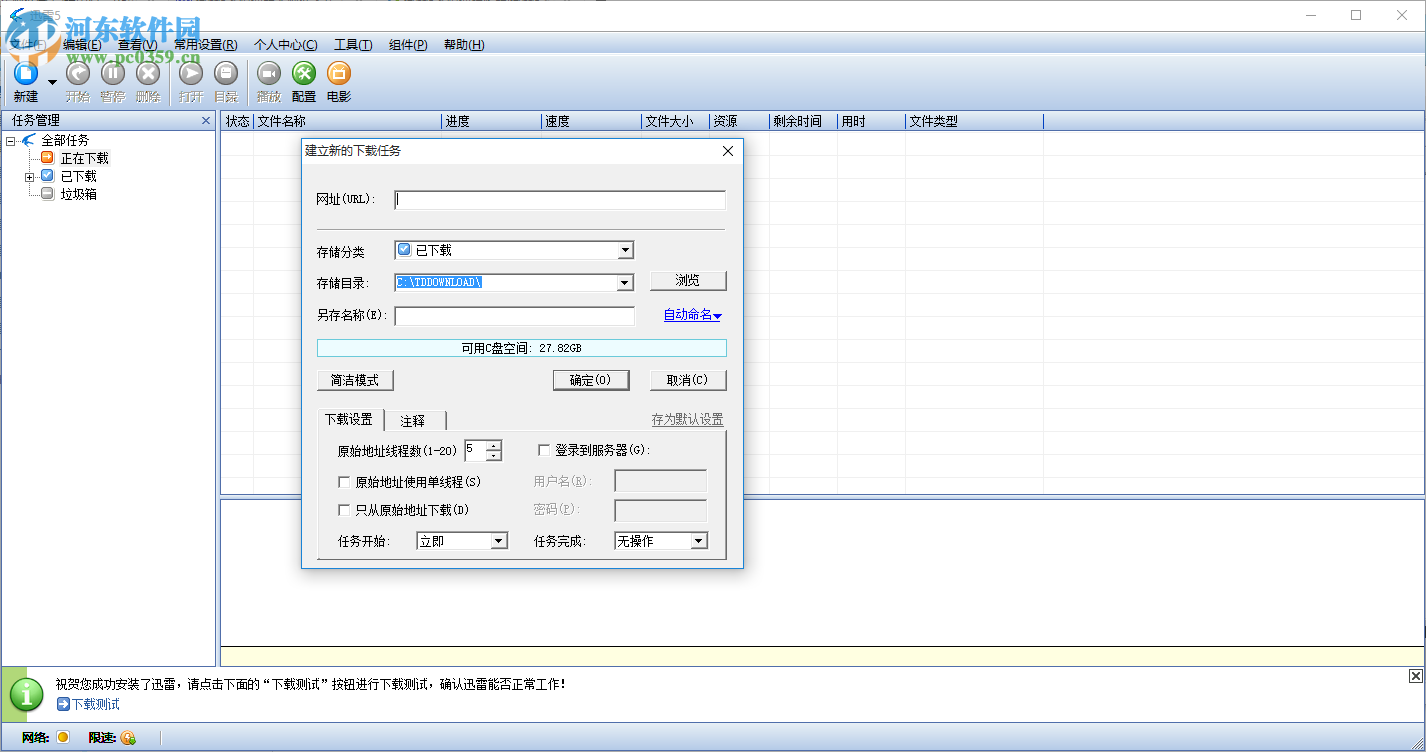This screenshot has height=752, width=1426.
Task: Click the 目录 directory toolbar icon
Action: pyautogui.click(x=226, y=73)
